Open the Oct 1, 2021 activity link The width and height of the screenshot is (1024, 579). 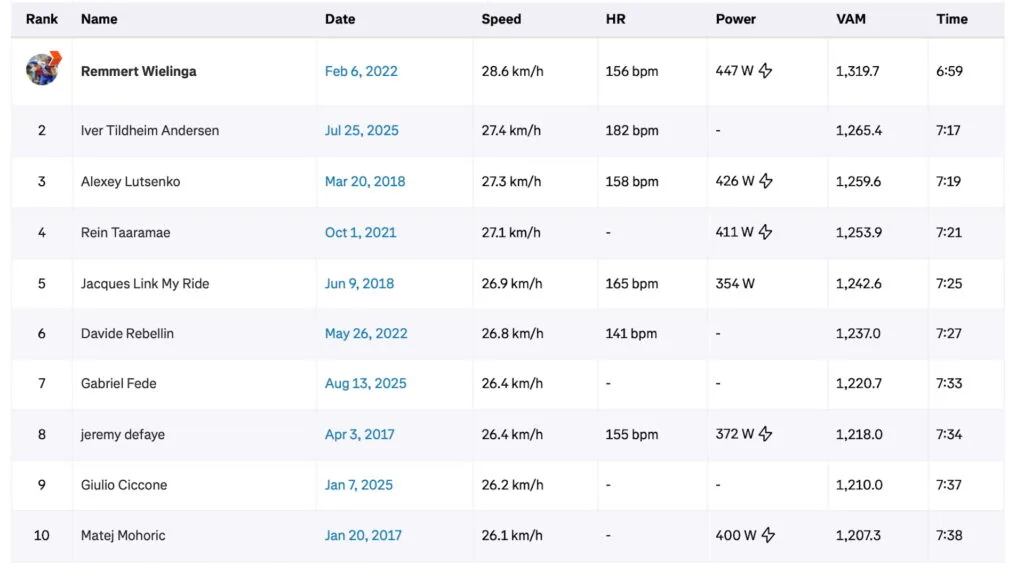[x=360, y=232]
